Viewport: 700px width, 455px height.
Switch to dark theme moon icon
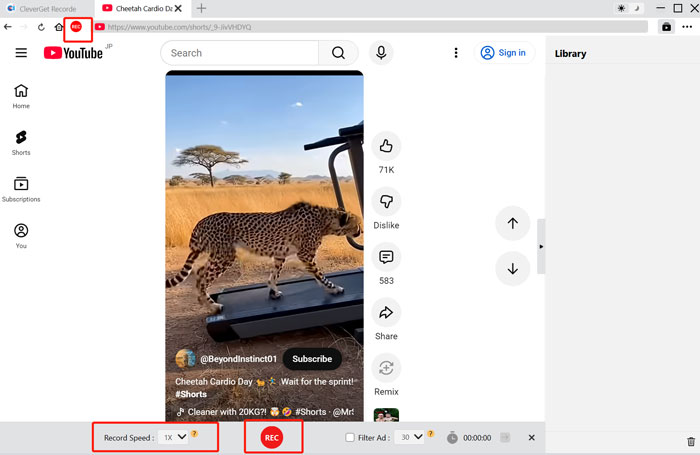click(637, 8)
